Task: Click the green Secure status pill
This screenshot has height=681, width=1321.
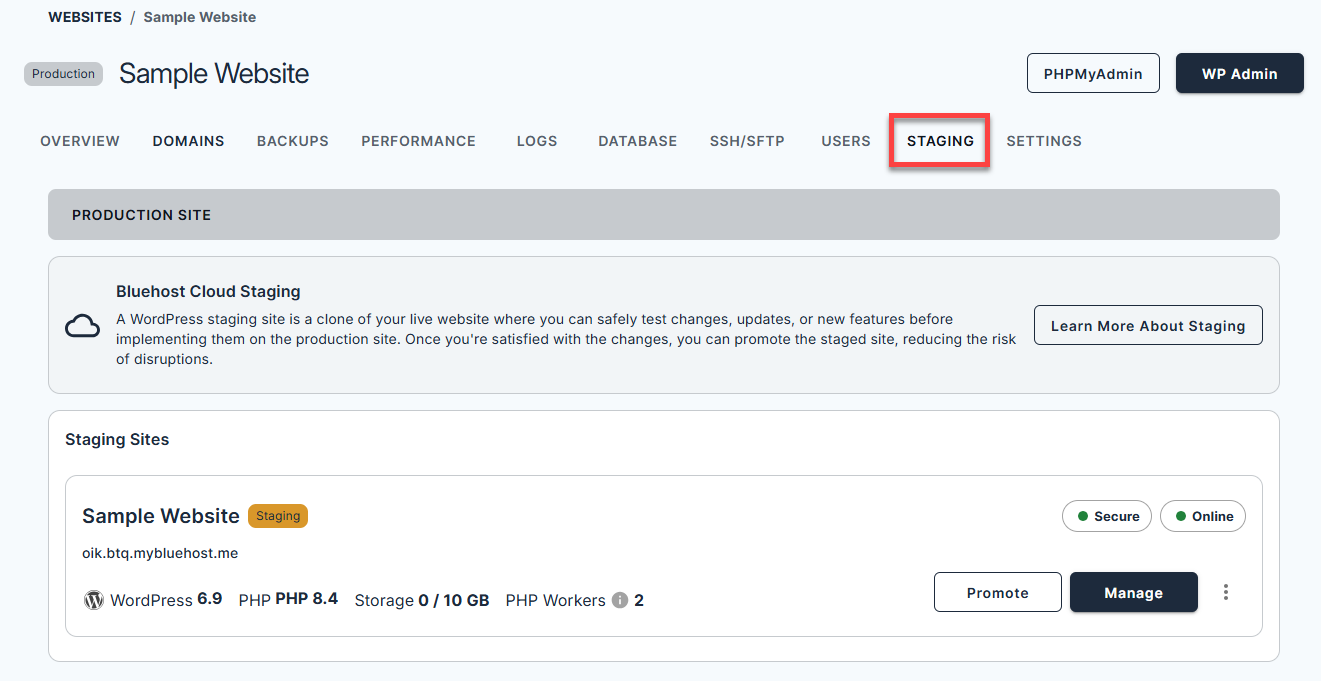Action: 1106,516
